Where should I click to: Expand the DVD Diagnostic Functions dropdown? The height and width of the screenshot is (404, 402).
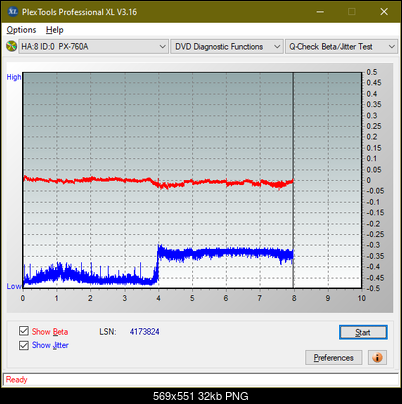tap(227, 47)
